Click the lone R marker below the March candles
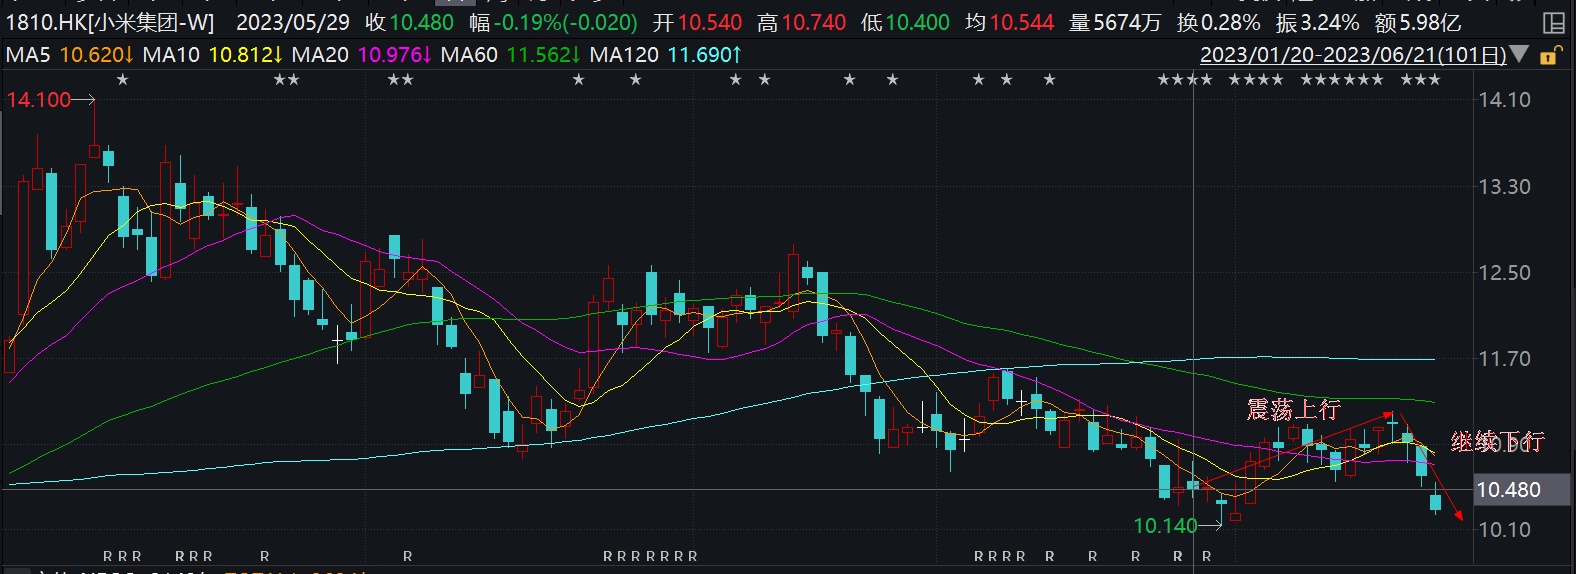This screenshot has width=1576, height=574. [x=408, y=556]
